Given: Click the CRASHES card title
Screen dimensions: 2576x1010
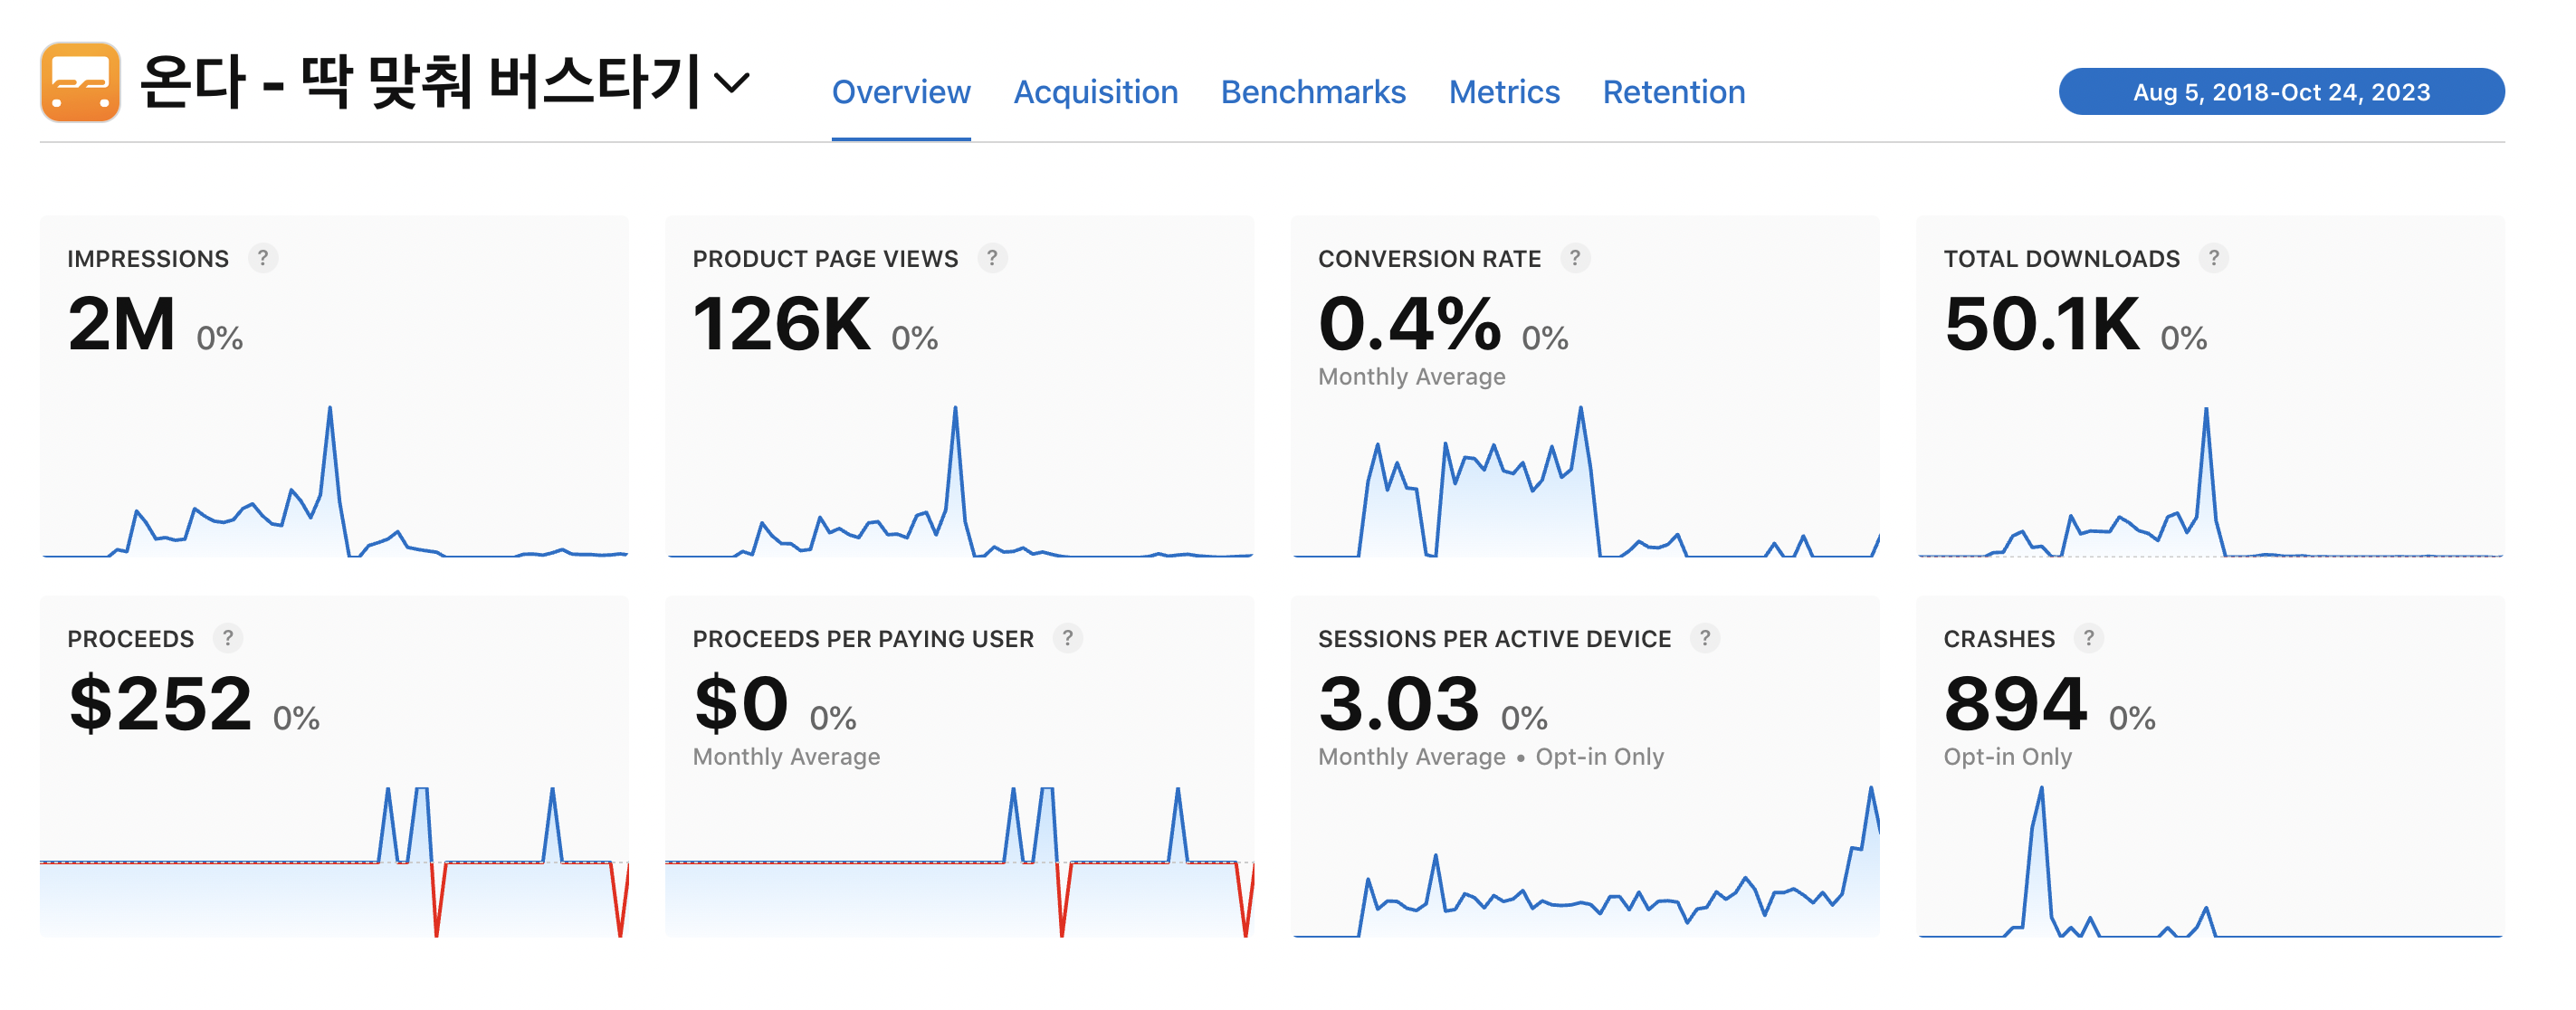Looking at the screenshot, I should coord(1999,639).
